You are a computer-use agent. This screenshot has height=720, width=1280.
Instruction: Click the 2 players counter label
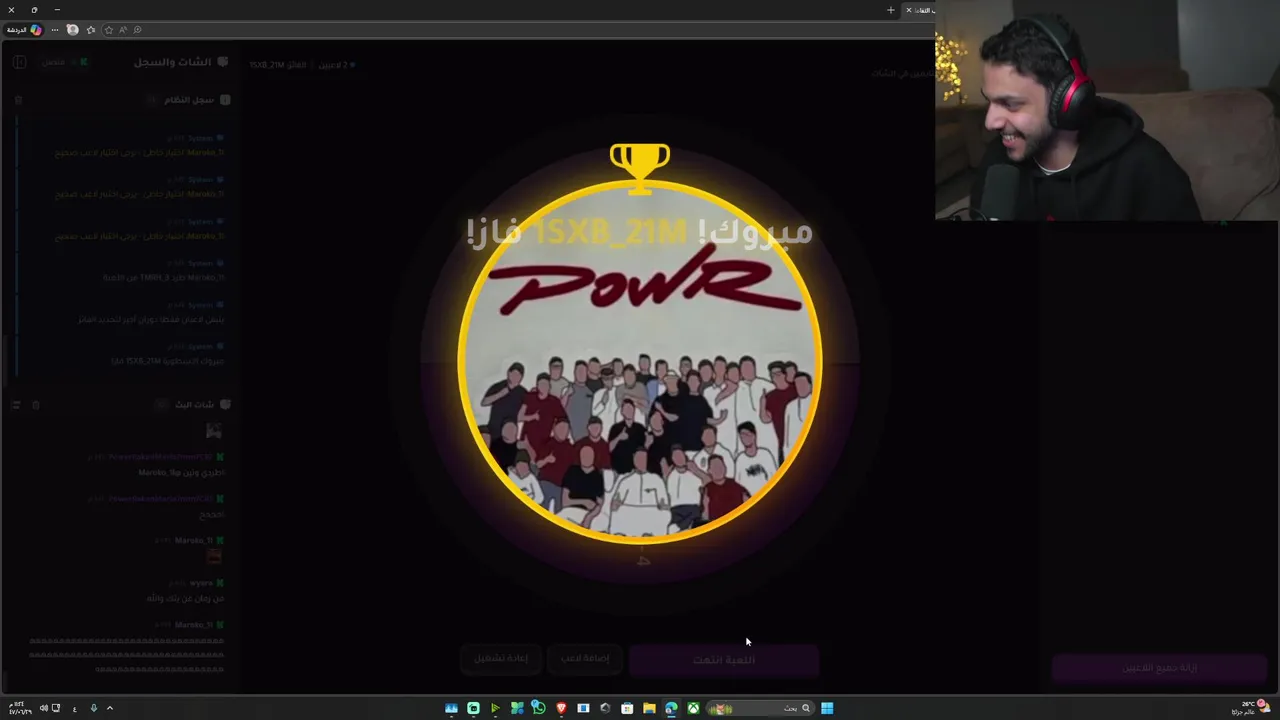coord(335,65)
